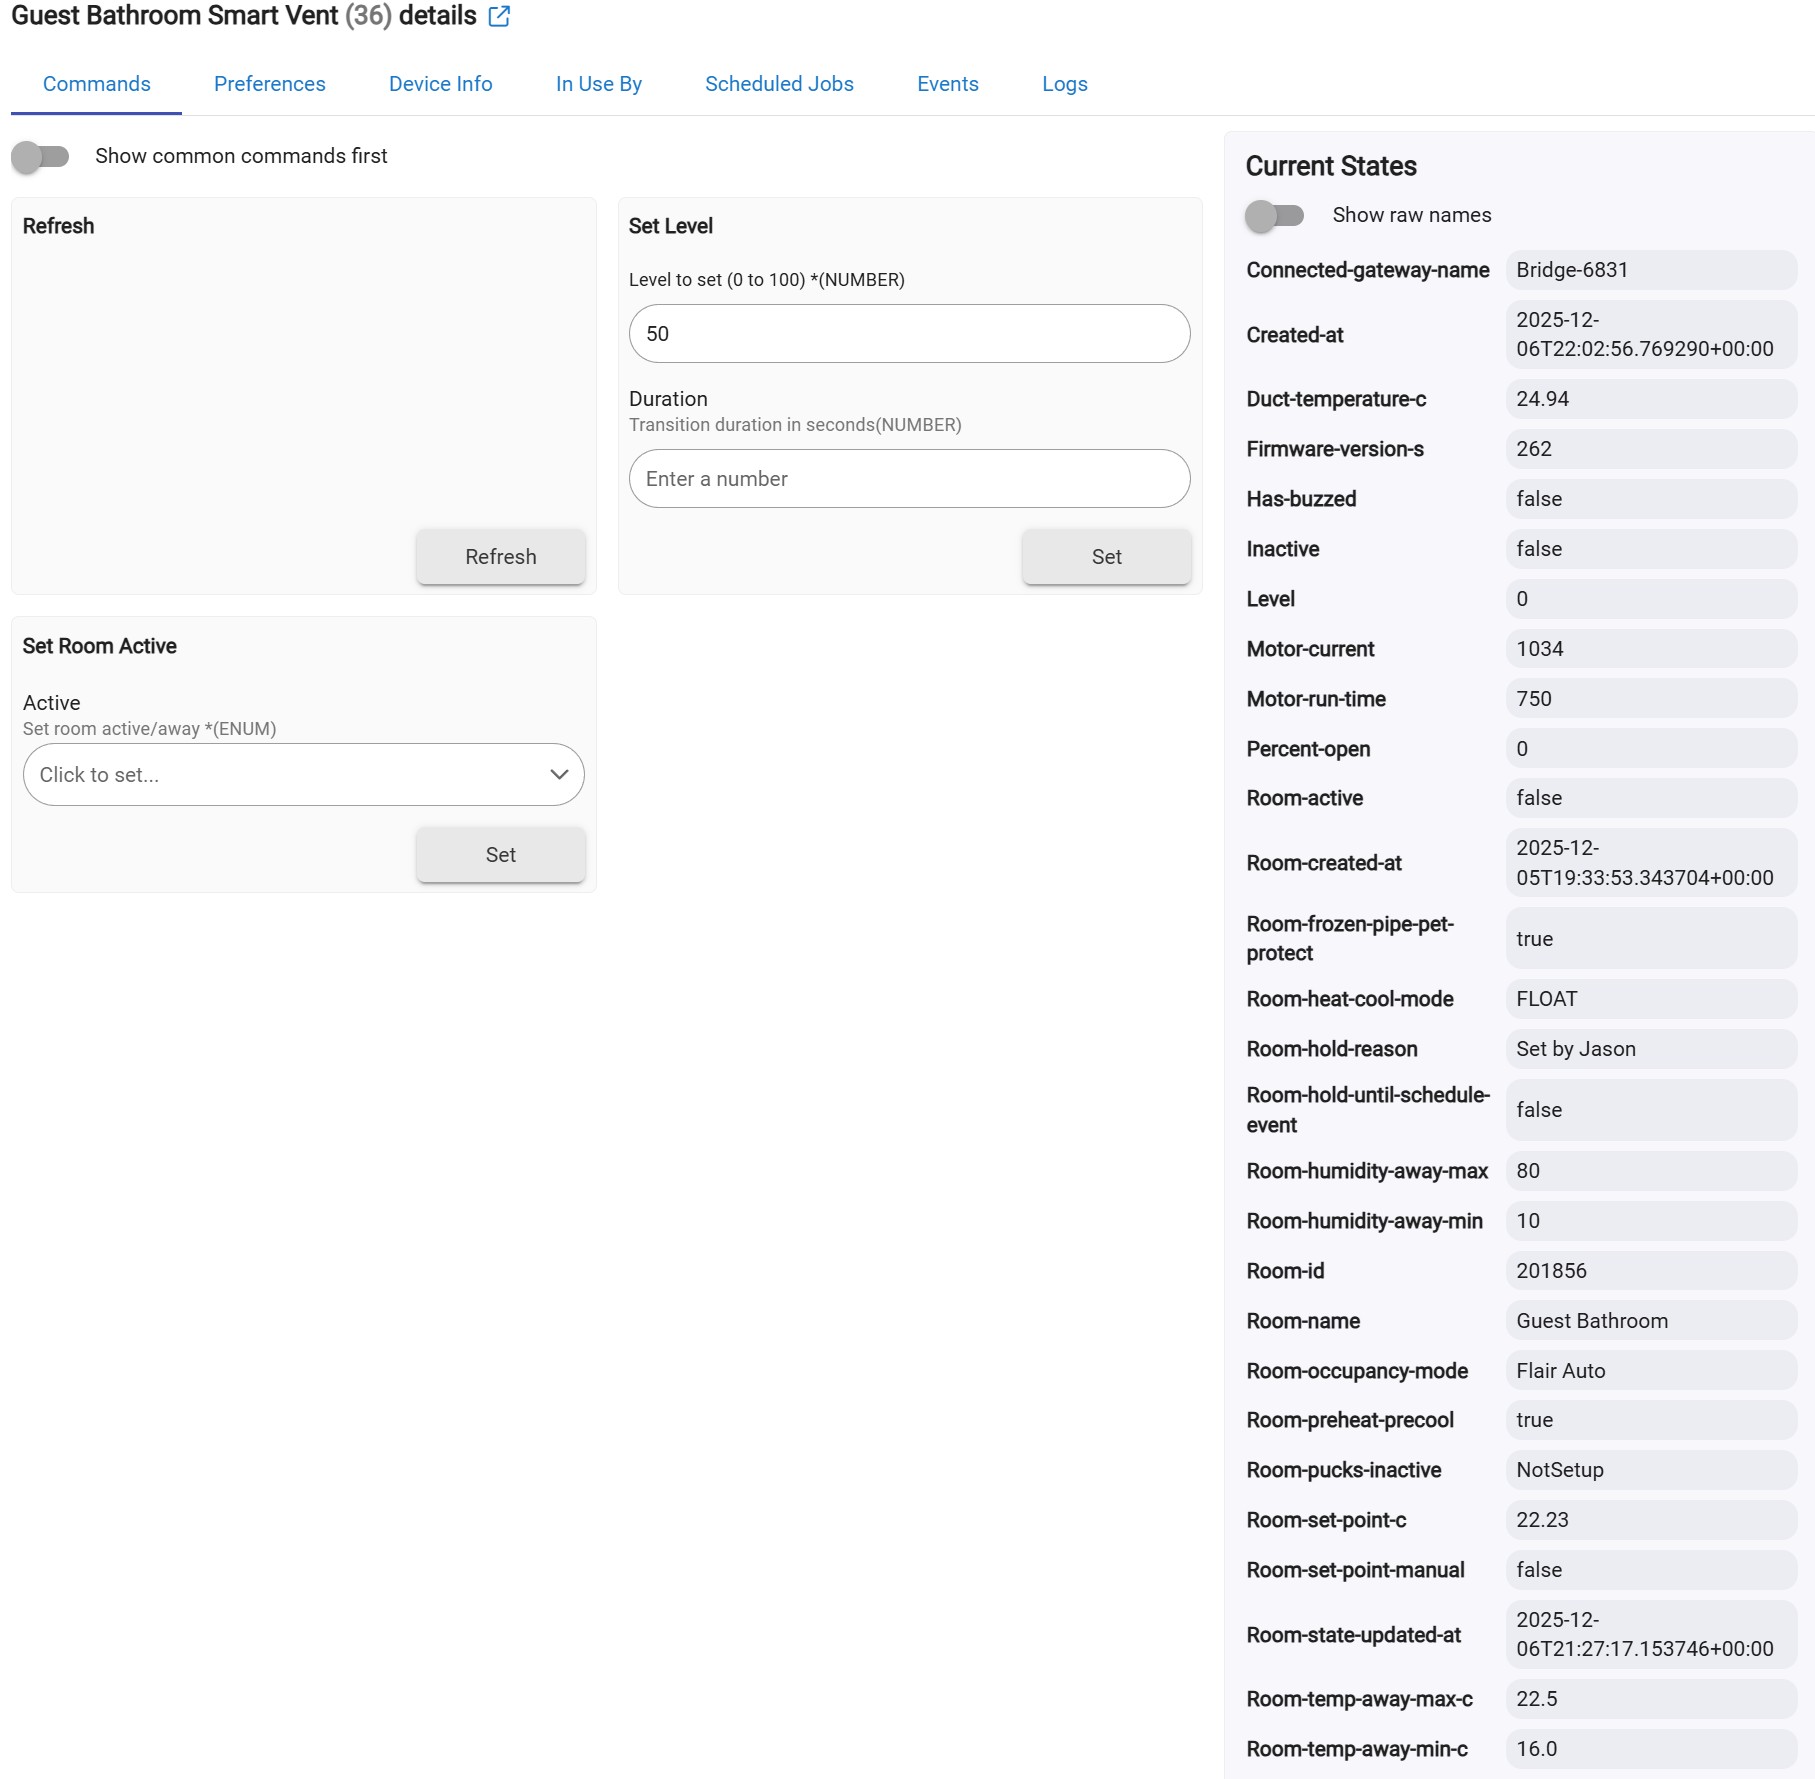Expand the Active room dropdown
This screenshot has width=1815, height=1779.
[290, 775]
